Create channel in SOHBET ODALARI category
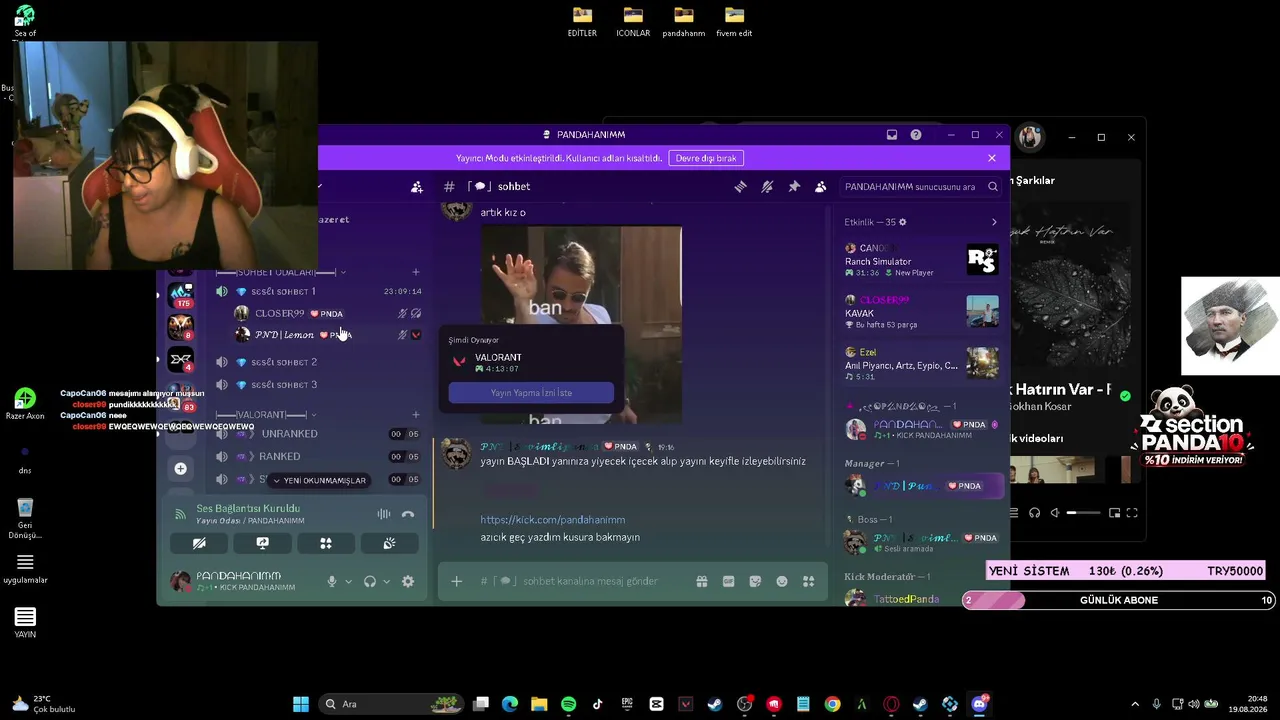 tap(416, 272)
